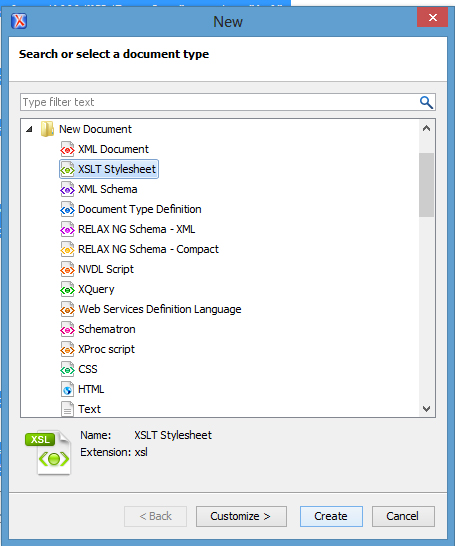Click the Document Type Definition blue icon
The height and width of the screenshot is (546, 455).
coord(67,209)
